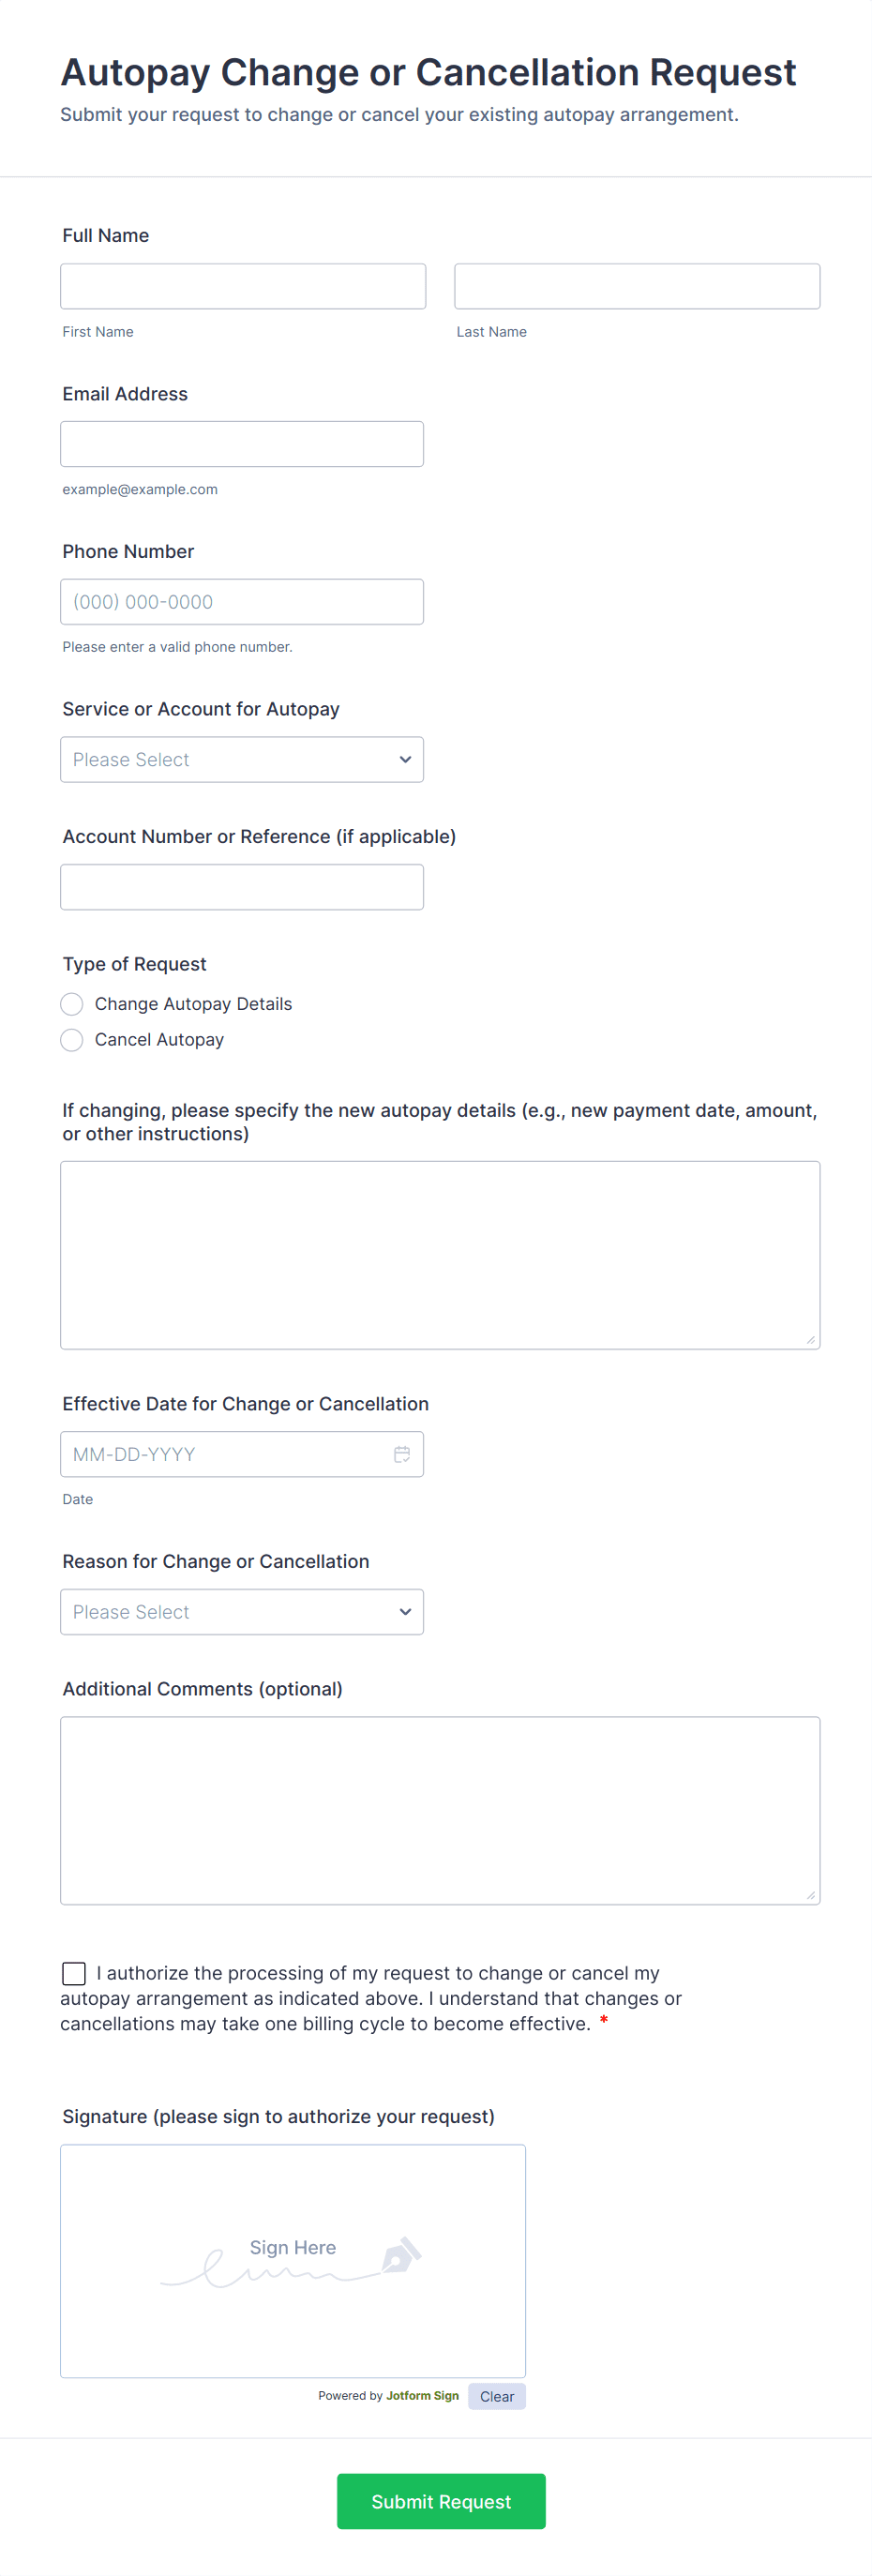Open Service or Account for Autopay dropdown
The image size is (872, 2576).
[242, 760]
